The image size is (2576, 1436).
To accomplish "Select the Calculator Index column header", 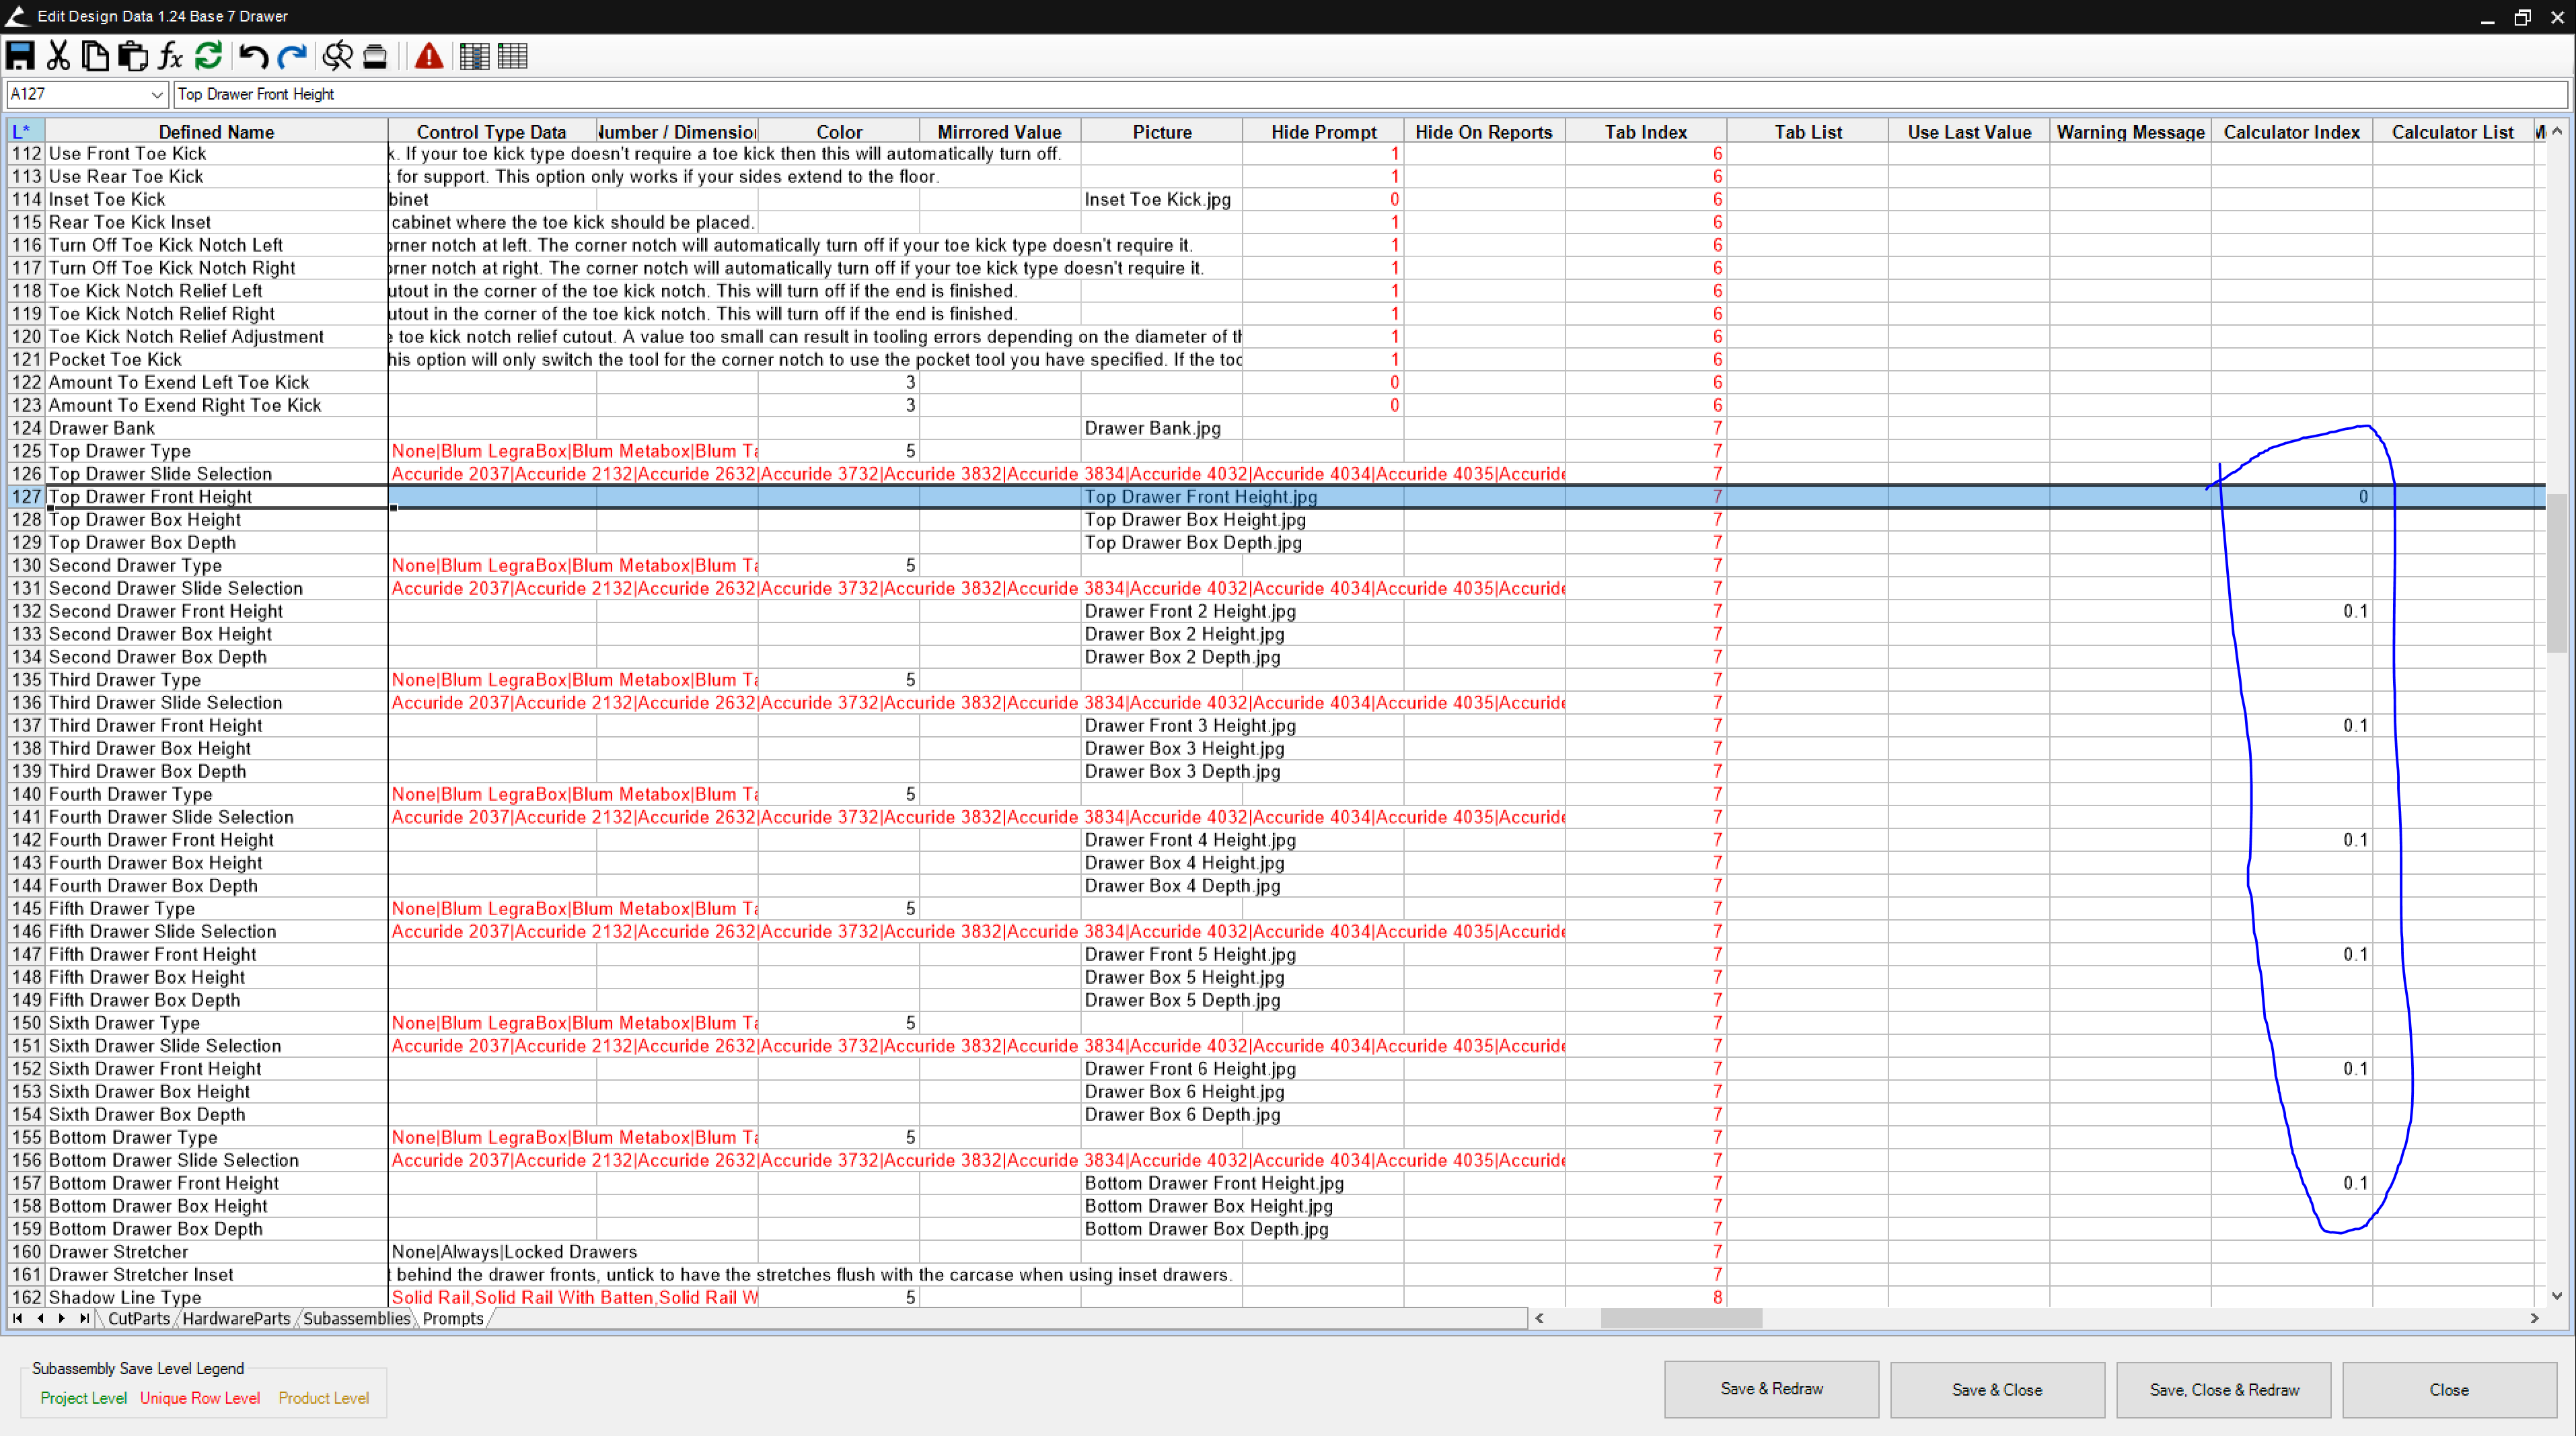I will (2290, 132).
